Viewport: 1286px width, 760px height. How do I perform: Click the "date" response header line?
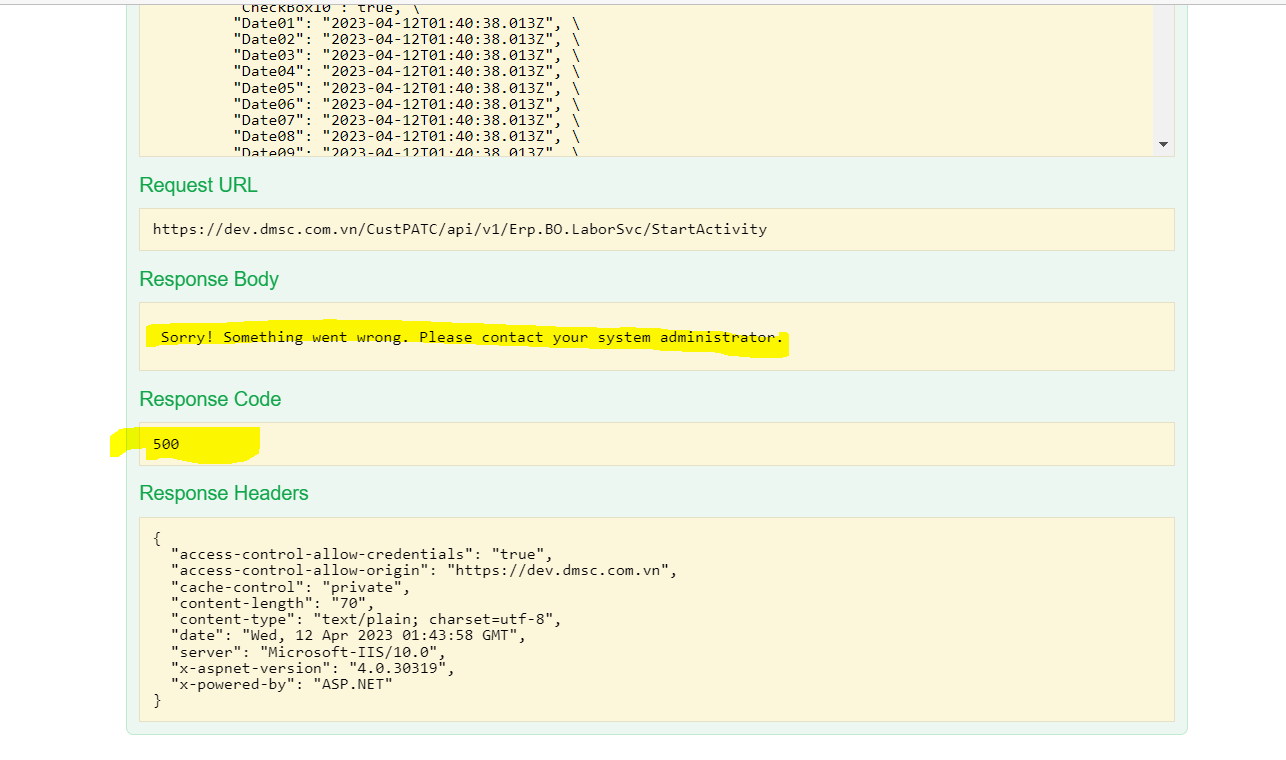pyautogui.click(x=348, y=636)
